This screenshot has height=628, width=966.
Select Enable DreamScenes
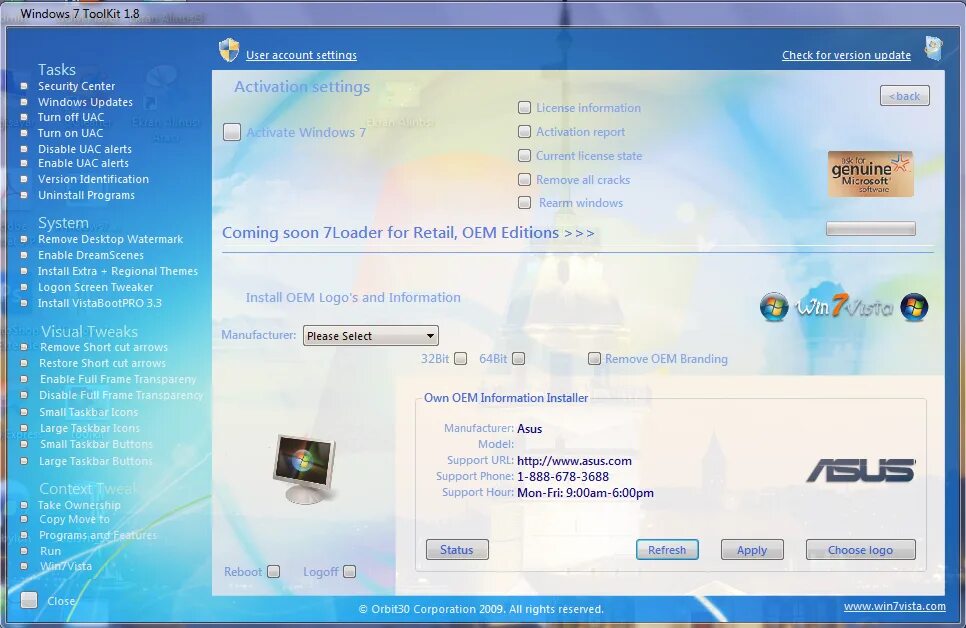[x=91, y=255]
